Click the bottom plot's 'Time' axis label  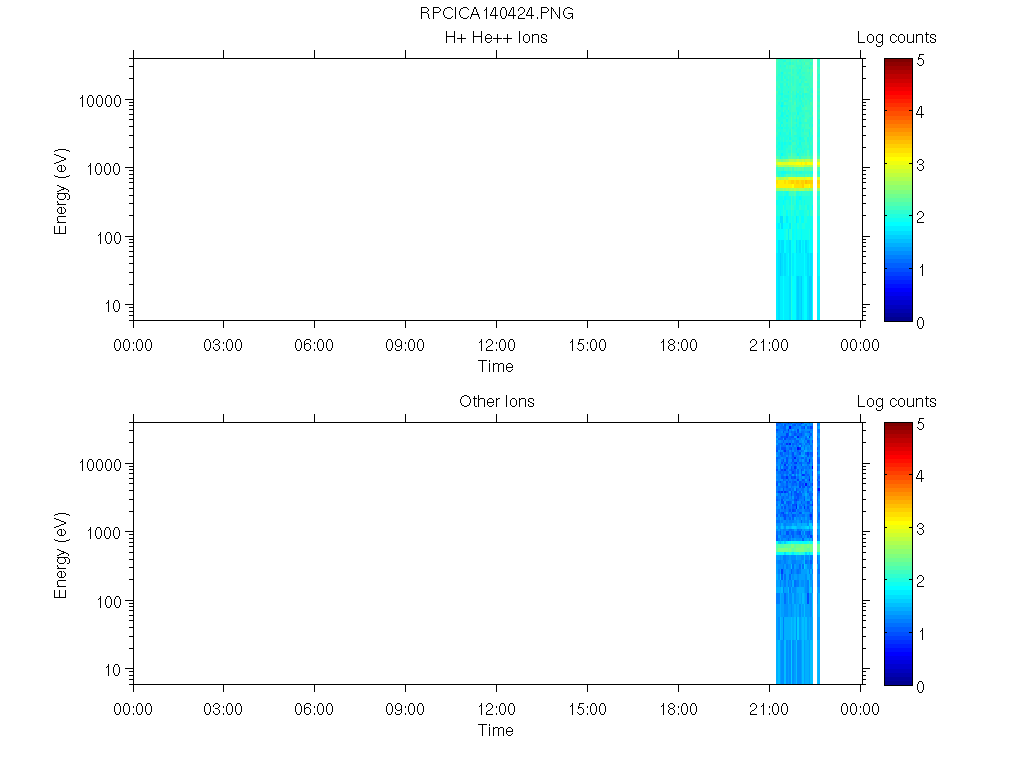coord(496,730)
